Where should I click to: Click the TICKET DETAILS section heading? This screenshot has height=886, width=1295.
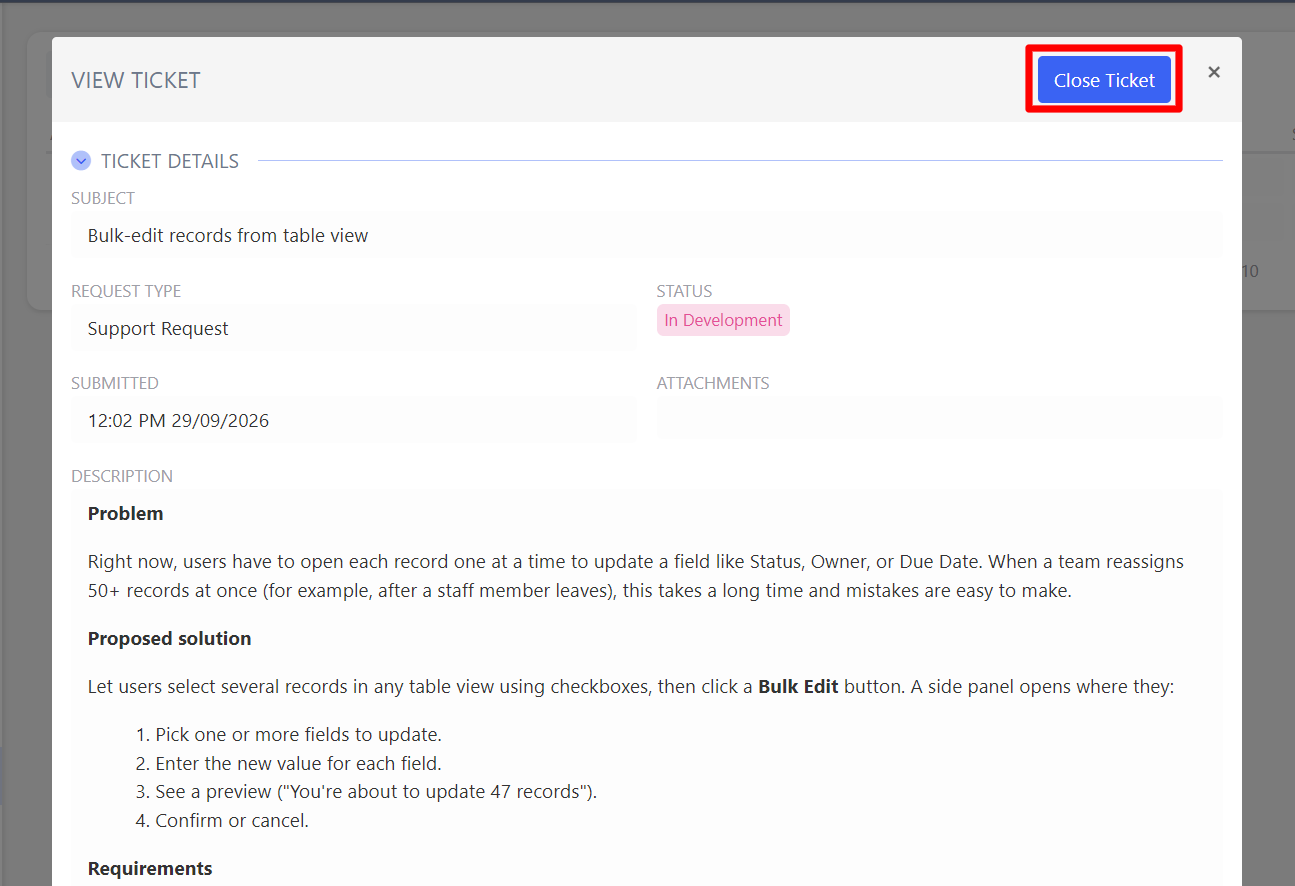[x=170, y=161]
